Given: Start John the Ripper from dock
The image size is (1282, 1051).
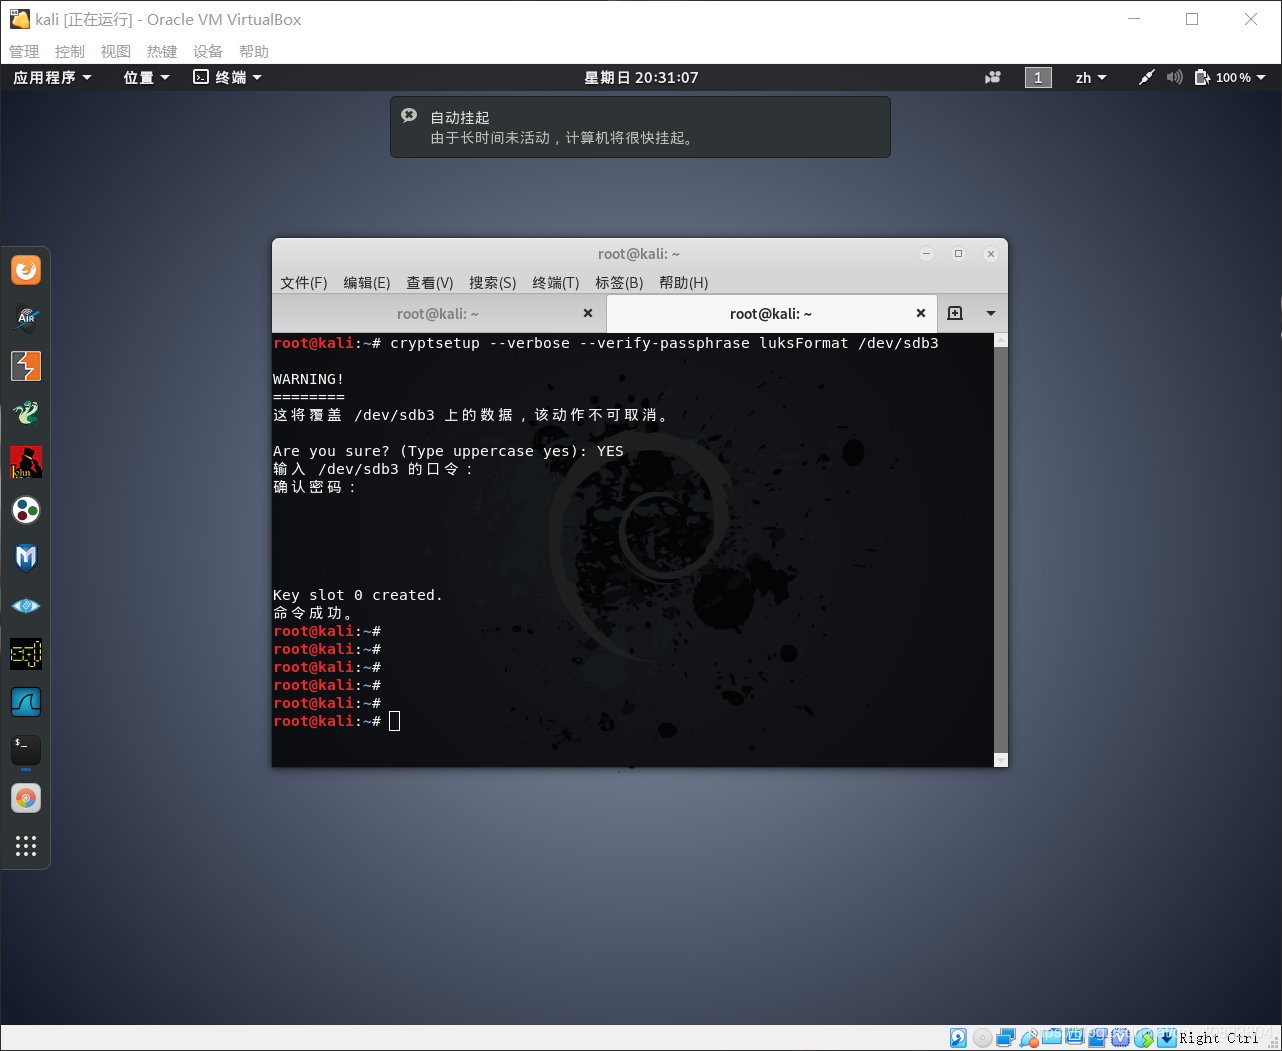Looking at the screenshot, I should (x=26, y=462).
